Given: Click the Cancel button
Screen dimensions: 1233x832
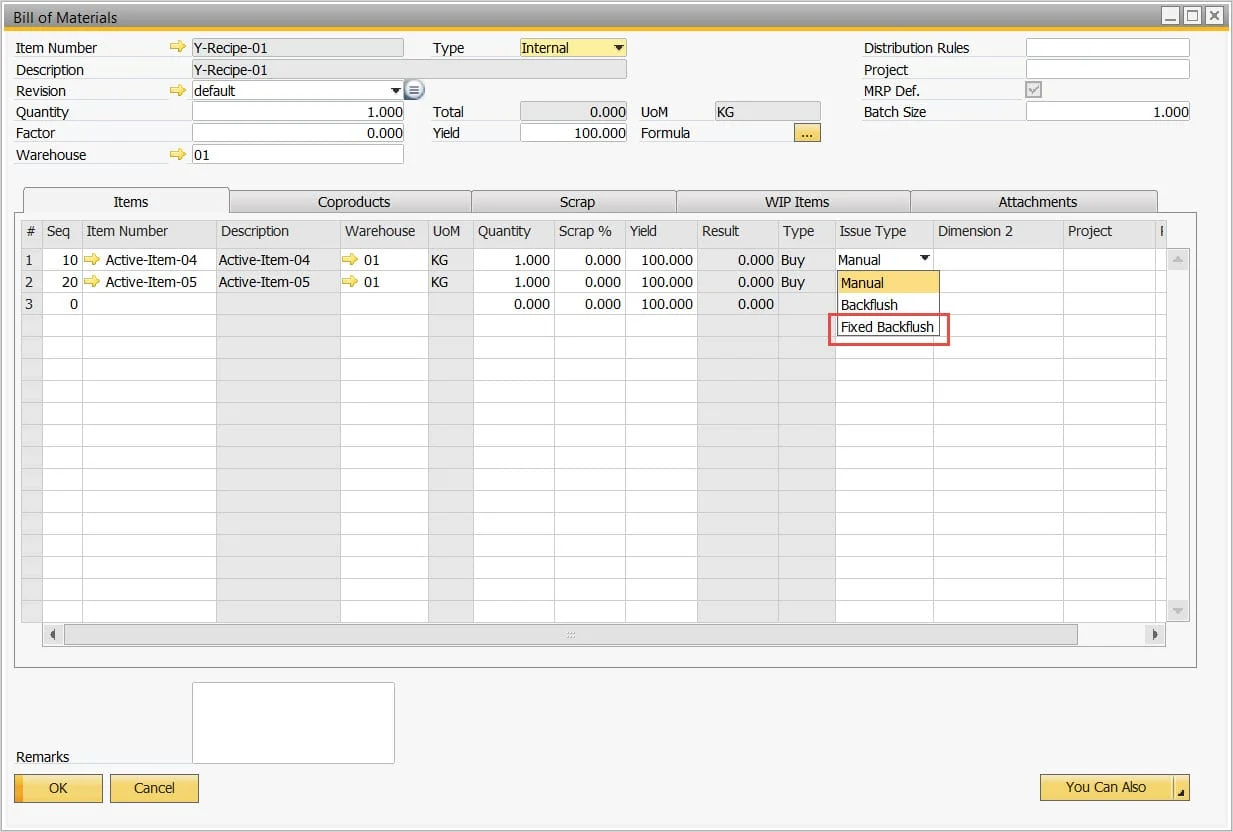Looking at the screenshot, I should click(154, 788).
